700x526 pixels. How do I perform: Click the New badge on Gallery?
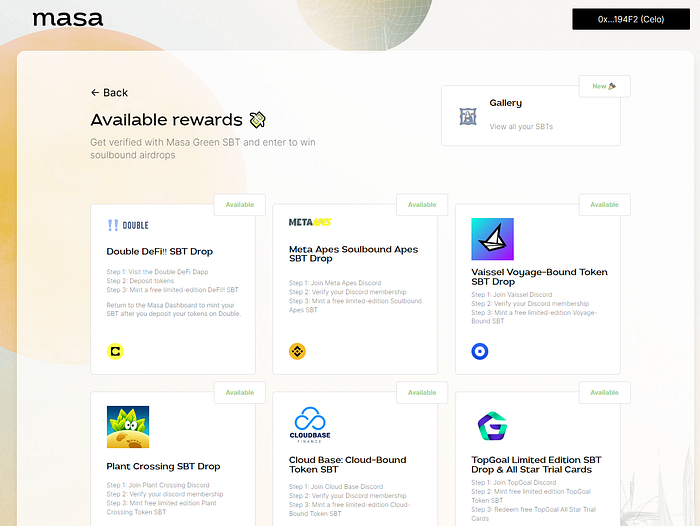tap(604, 86)
